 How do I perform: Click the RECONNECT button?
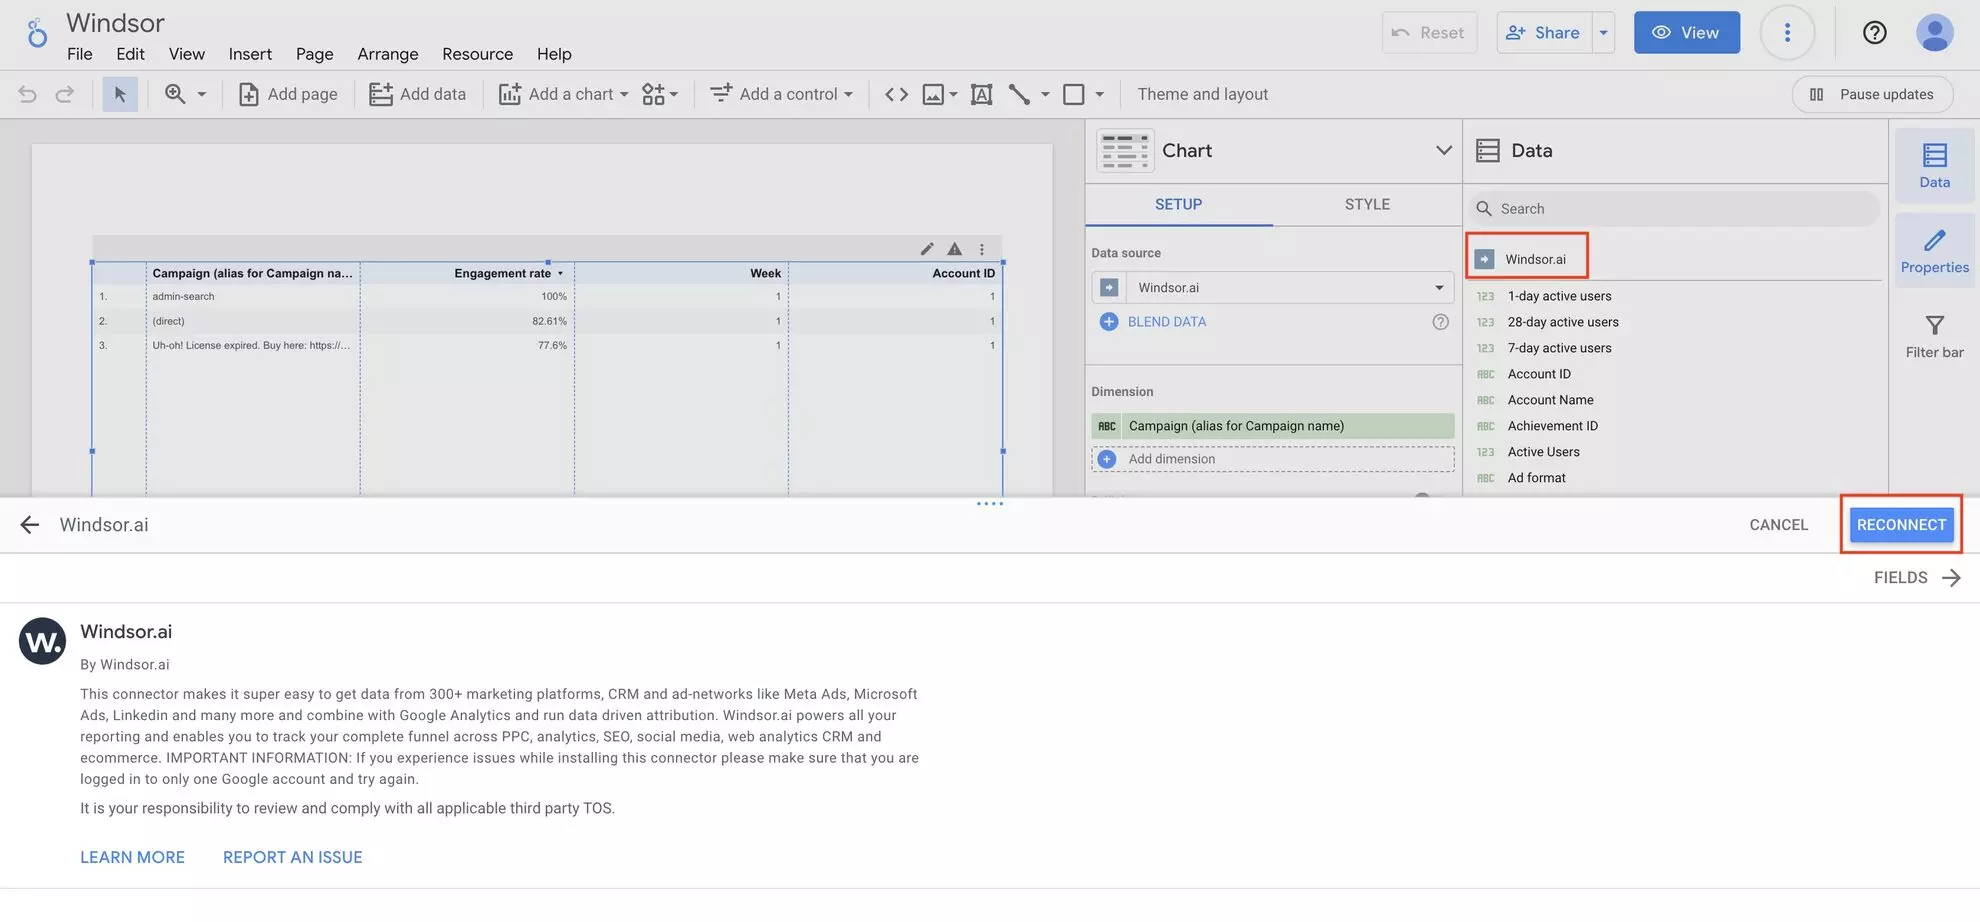[x=1901, y=525]
